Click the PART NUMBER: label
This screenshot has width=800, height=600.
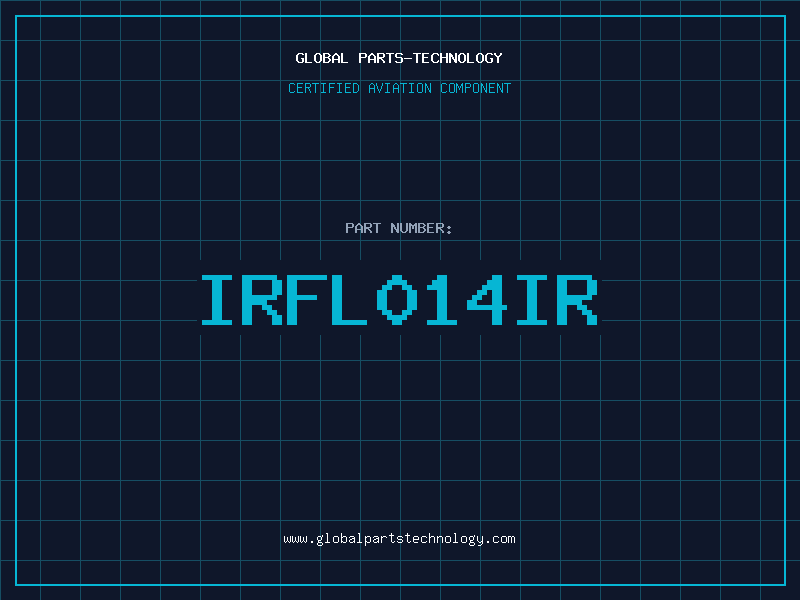click(x=398, y=228)
